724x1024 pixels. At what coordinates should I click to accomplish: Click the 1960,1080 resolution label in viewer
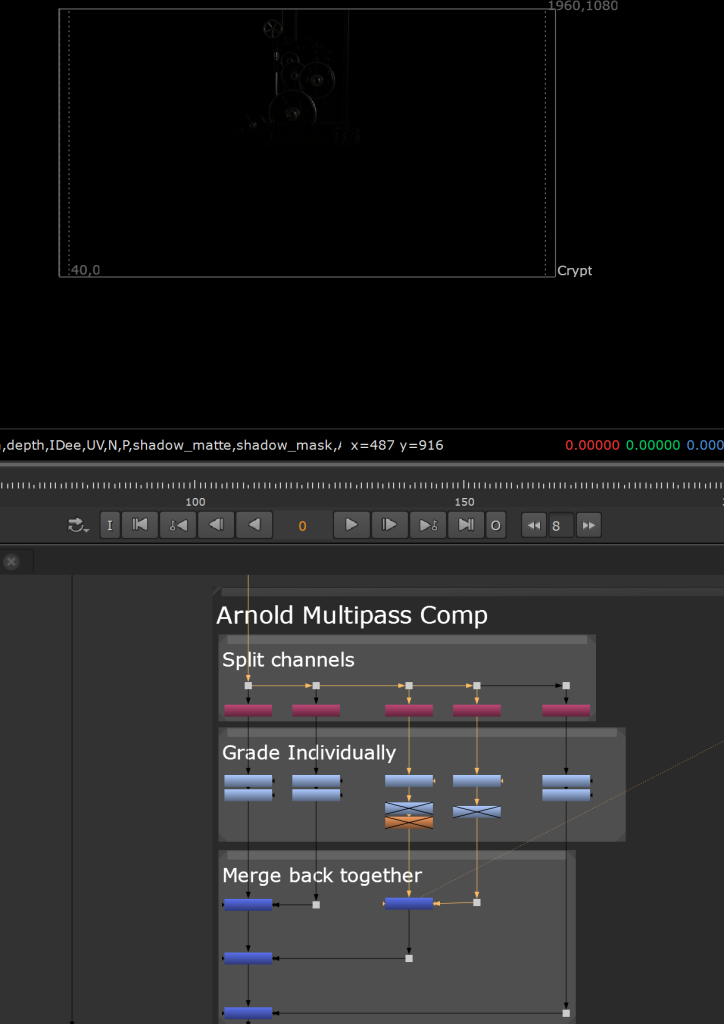point(582,6)
